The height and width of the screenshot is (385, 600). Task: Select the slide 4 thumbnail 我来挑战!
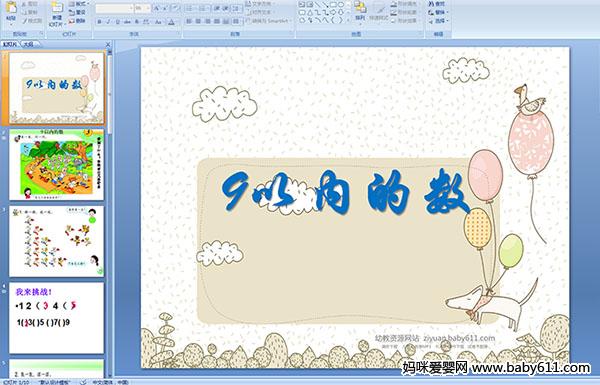tap(56, 318)
